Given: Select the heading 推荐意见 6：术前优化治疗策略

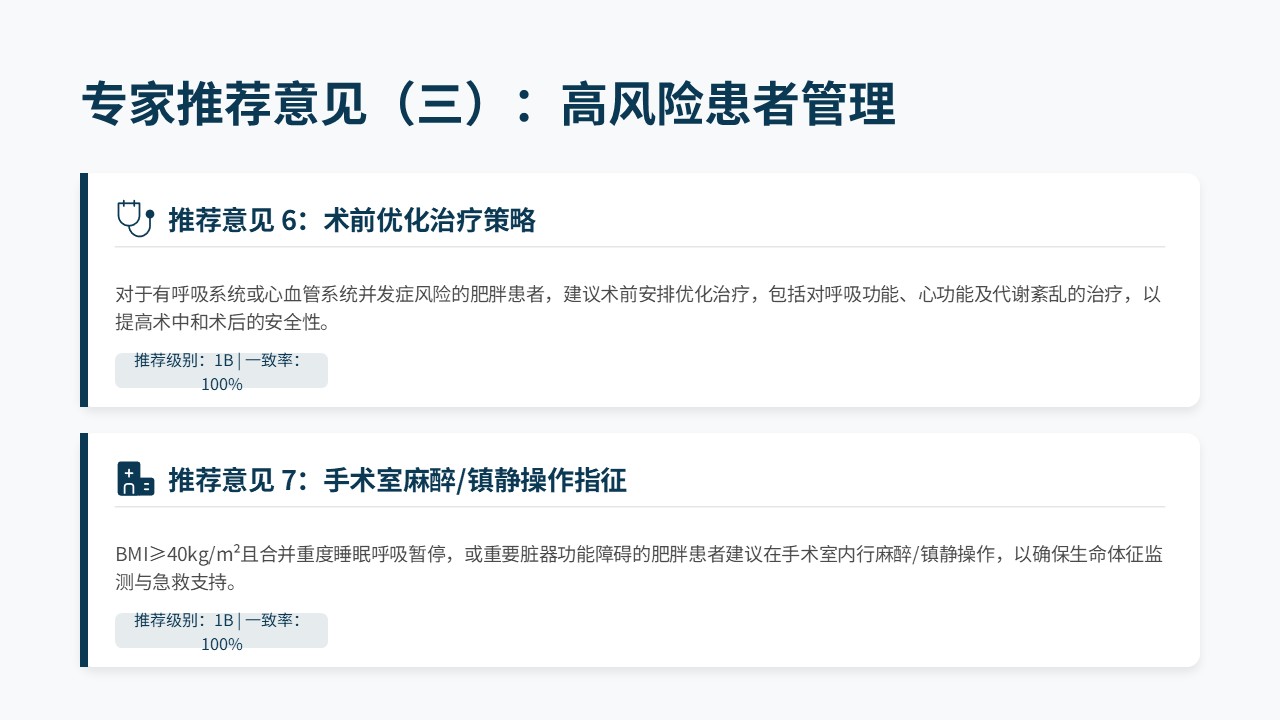Looking at the screenshot, I should click(352, 221).
